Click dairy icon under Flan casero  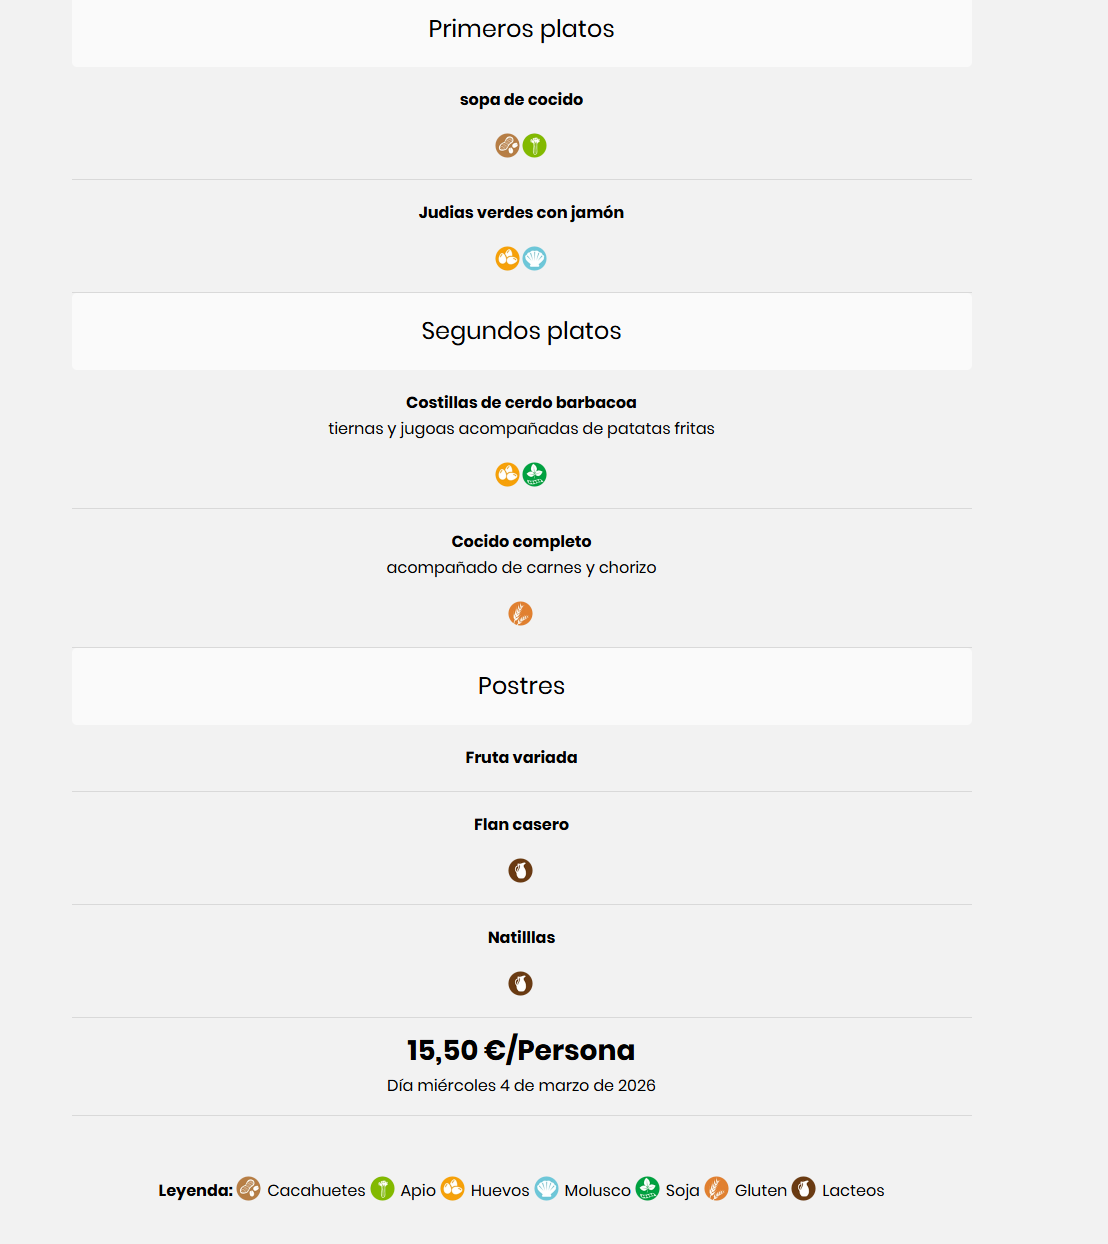[x=521, y=871]
